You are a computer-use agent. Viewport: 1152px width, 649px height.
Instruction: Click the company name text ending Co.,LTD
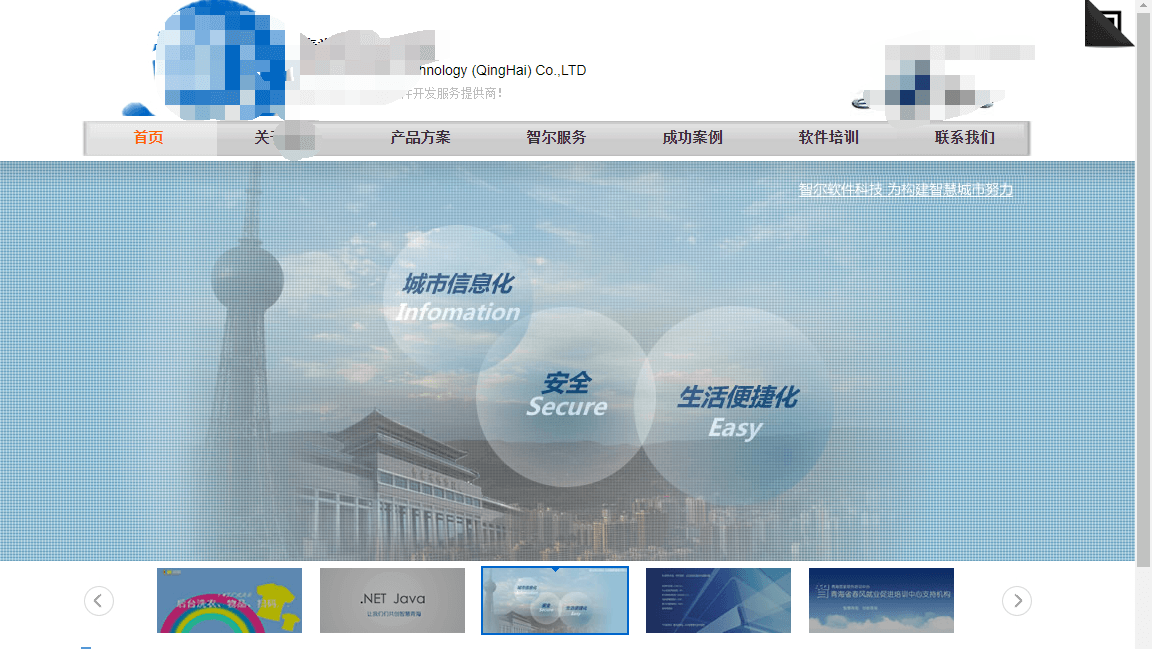[x=500, y=71]
